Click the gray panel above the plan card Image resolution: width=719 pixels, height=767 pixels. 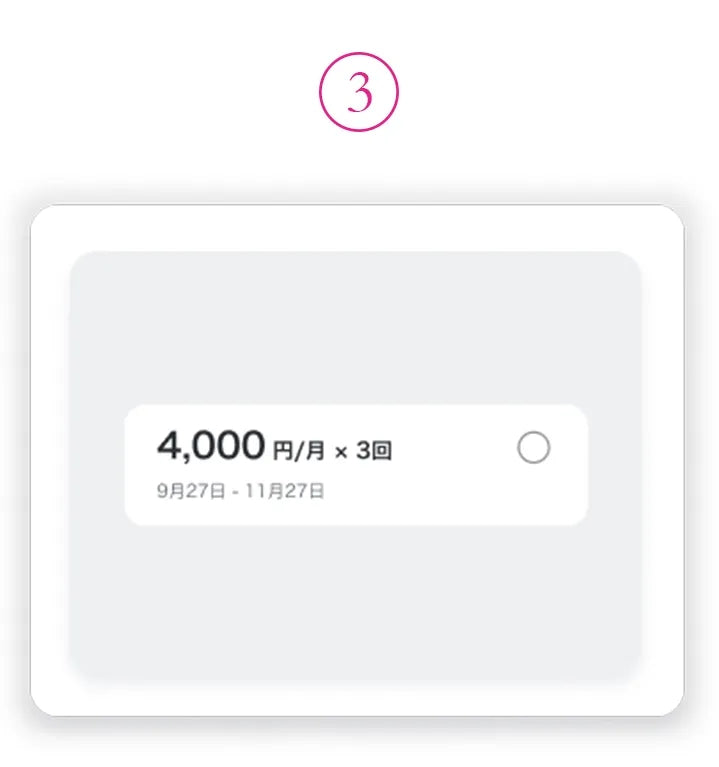pos(355,325)
